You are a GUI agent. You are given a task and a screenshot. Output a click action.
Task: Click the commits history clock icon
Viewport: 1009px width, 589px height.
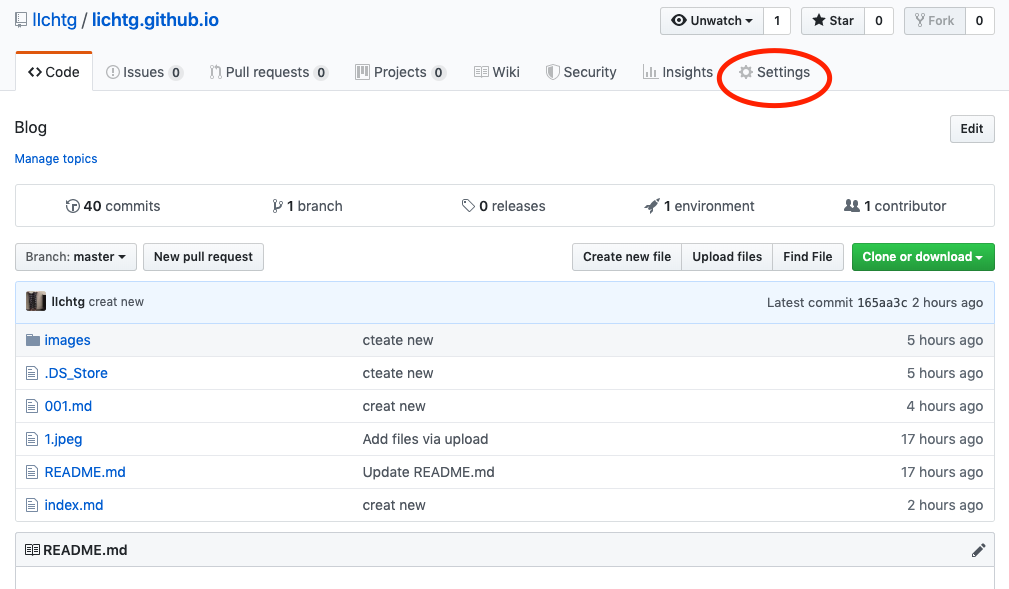(x=73, y=206)
